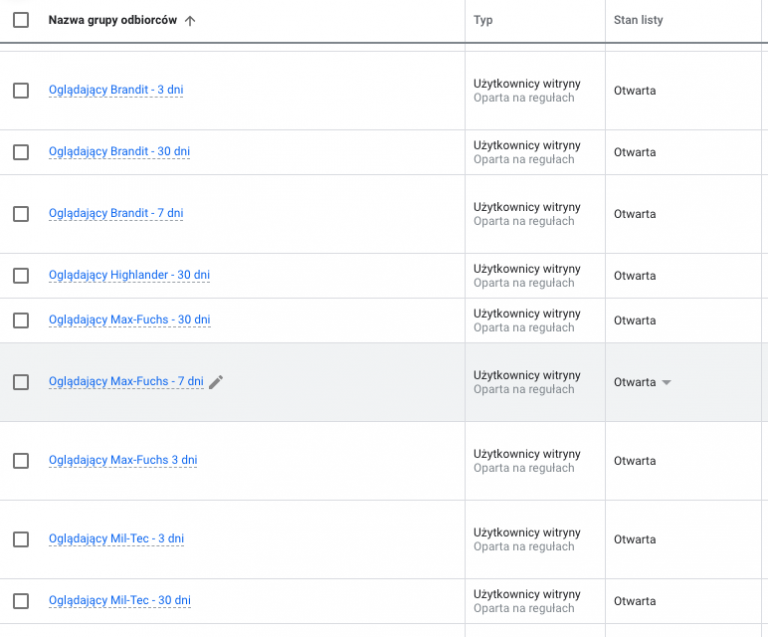Open Oglądający Max-Fuchs 3 dni audience

(x=123, y=460)
